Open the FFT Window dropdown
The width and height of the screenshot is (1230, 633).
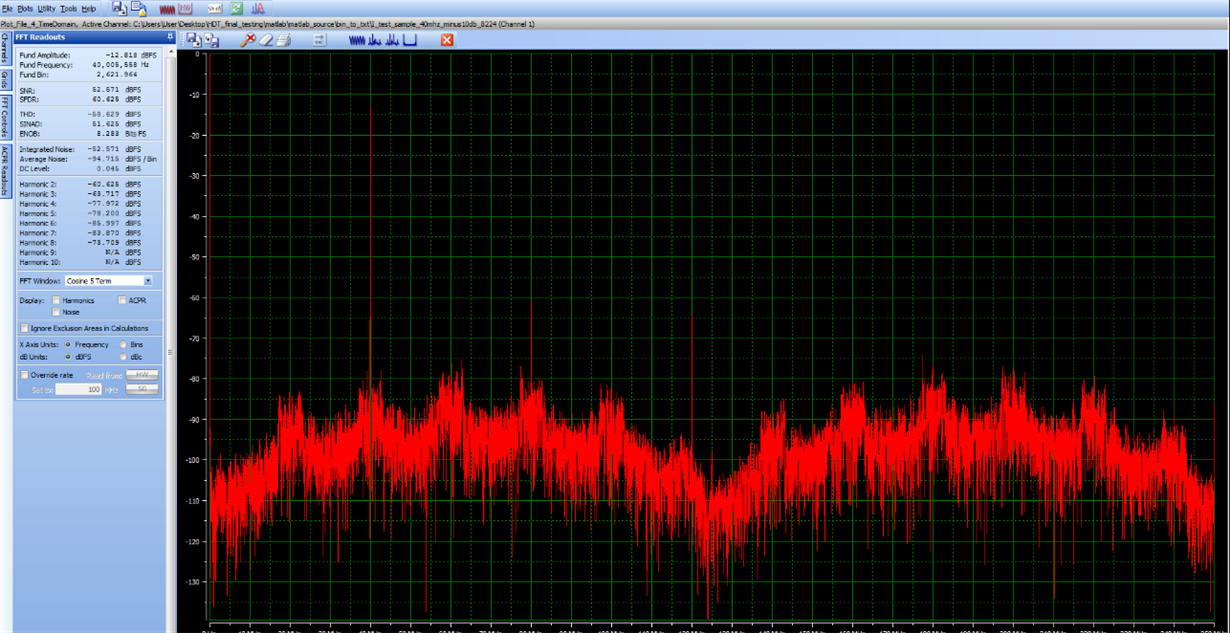point(148,281)
